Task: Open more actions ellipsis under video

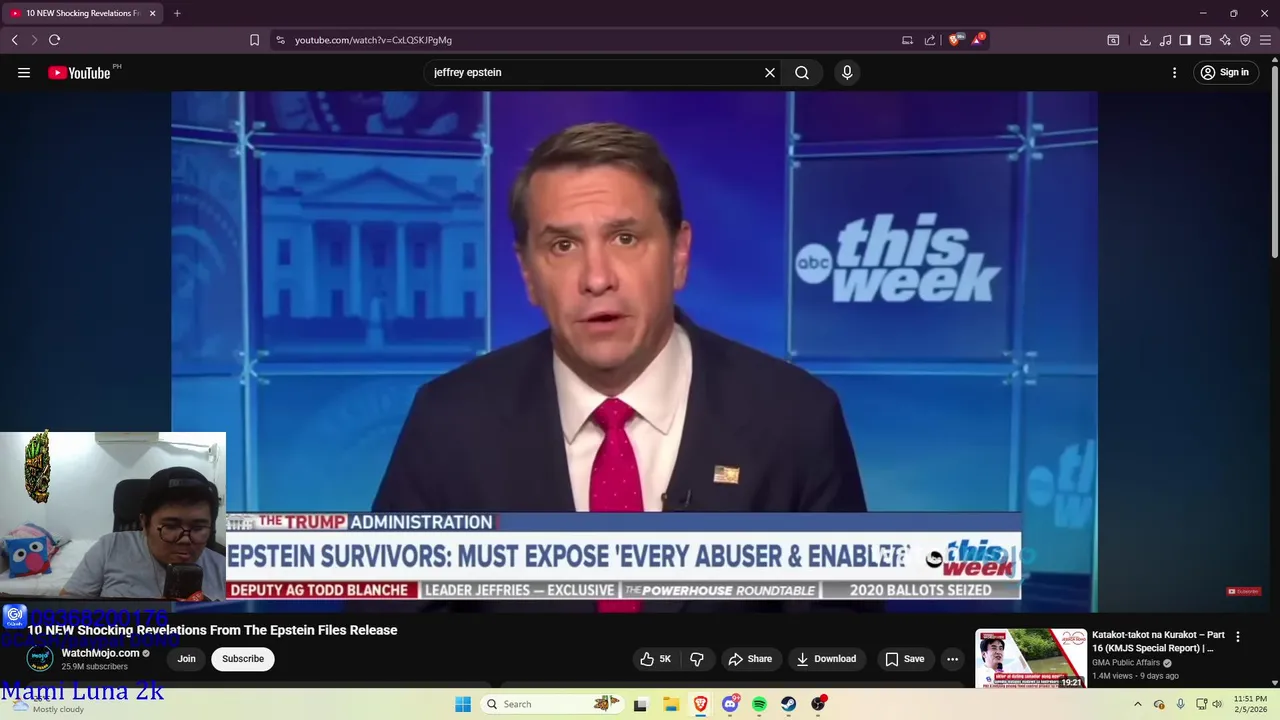Action: pyautogui.click(x=952, y=659)
